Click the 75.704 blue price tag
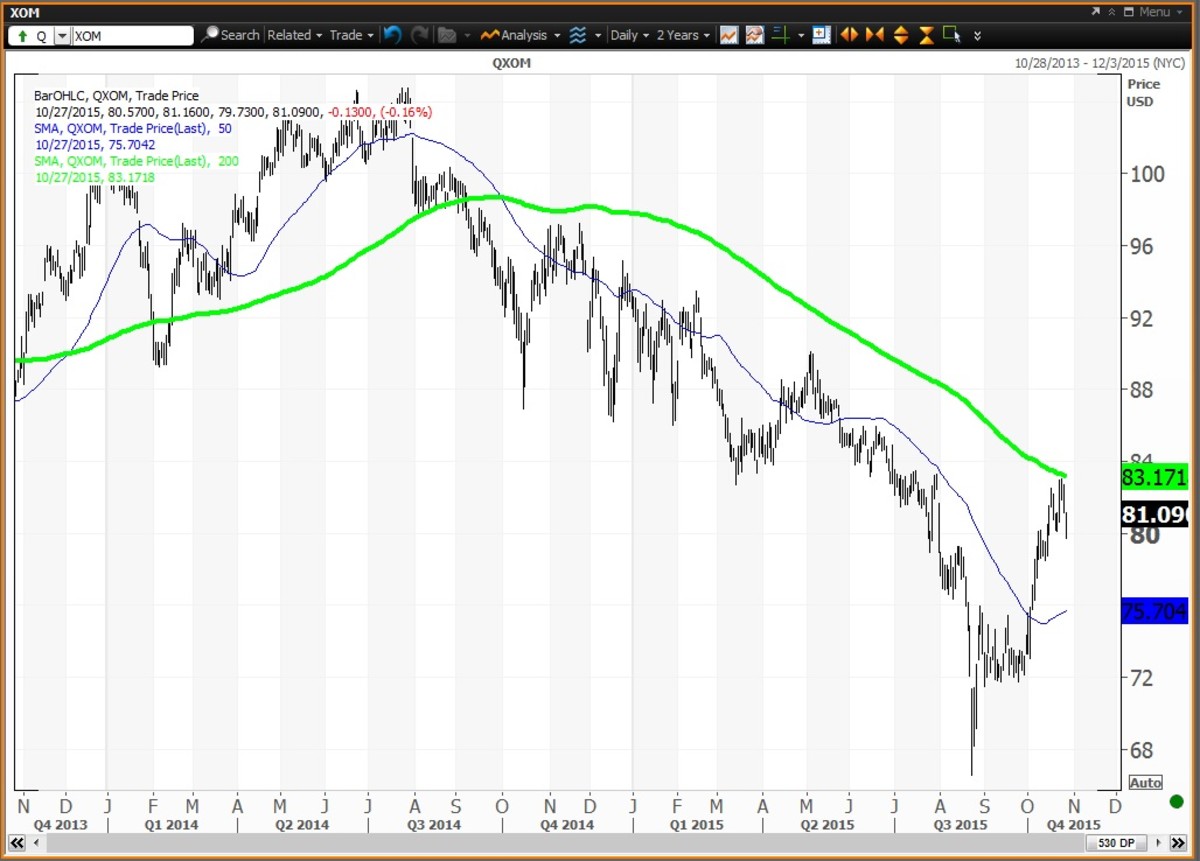Viewport: 1200px width, 861px height. click(x=1155, y=611)
